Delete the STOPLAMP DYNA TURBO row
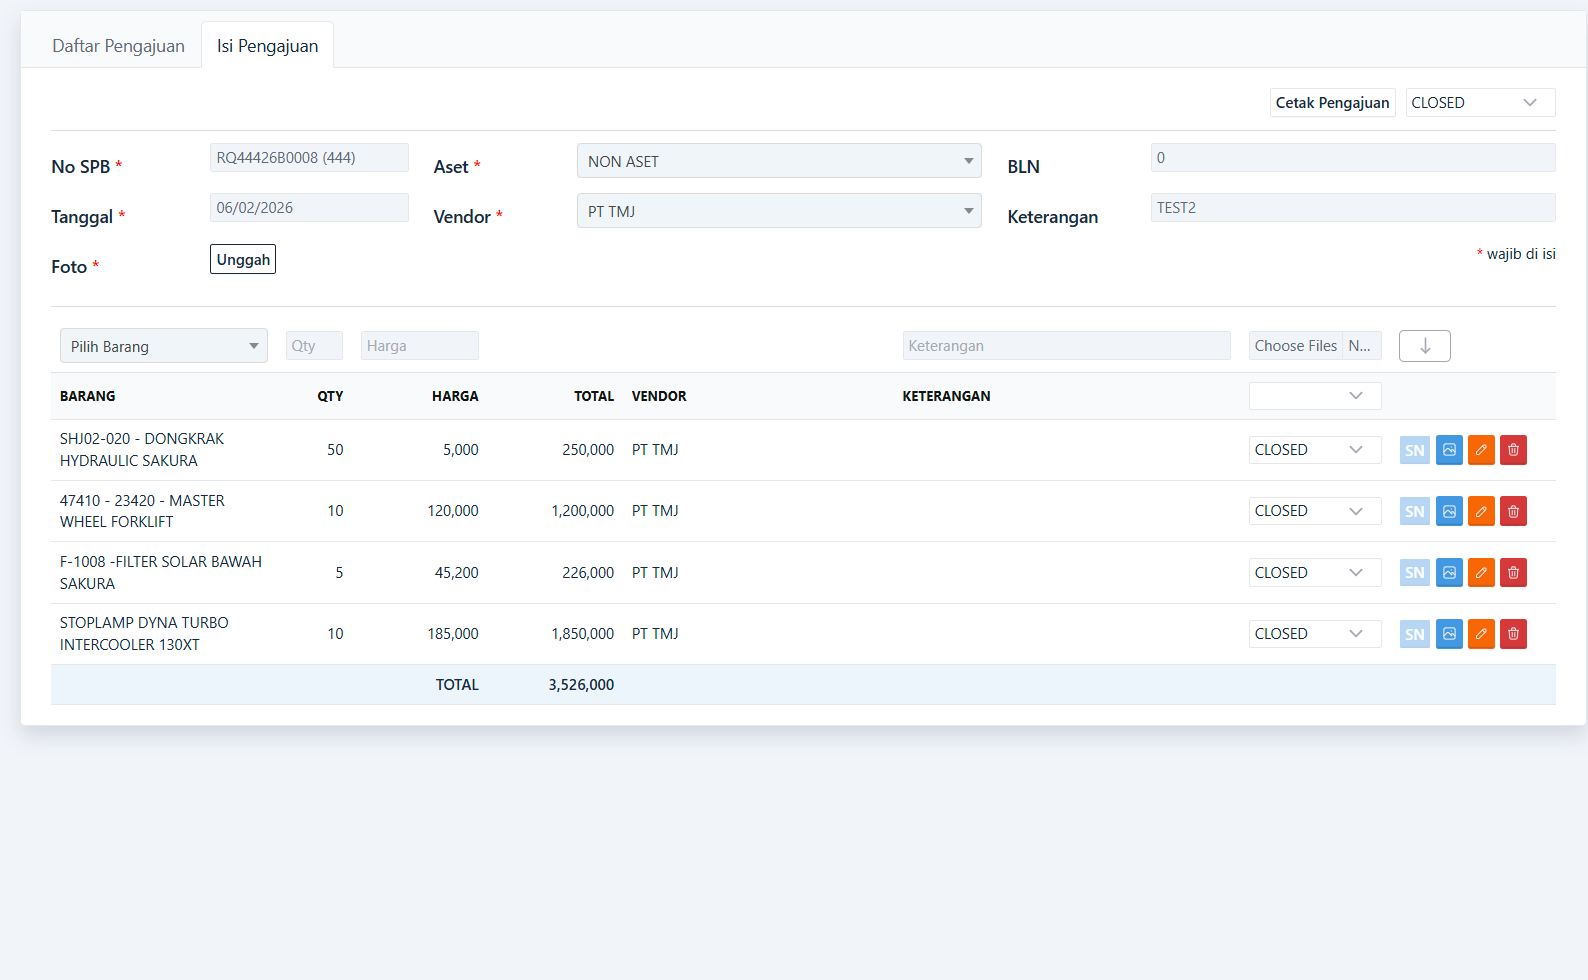This screenshot has width=1588, height=980. 1513,634
